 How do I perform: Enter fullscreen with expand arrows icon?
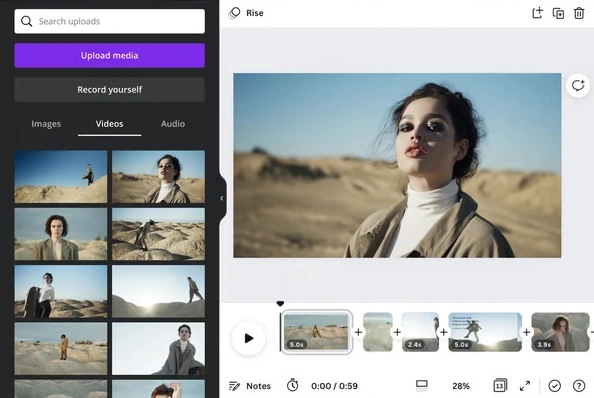tap(525, 386)
